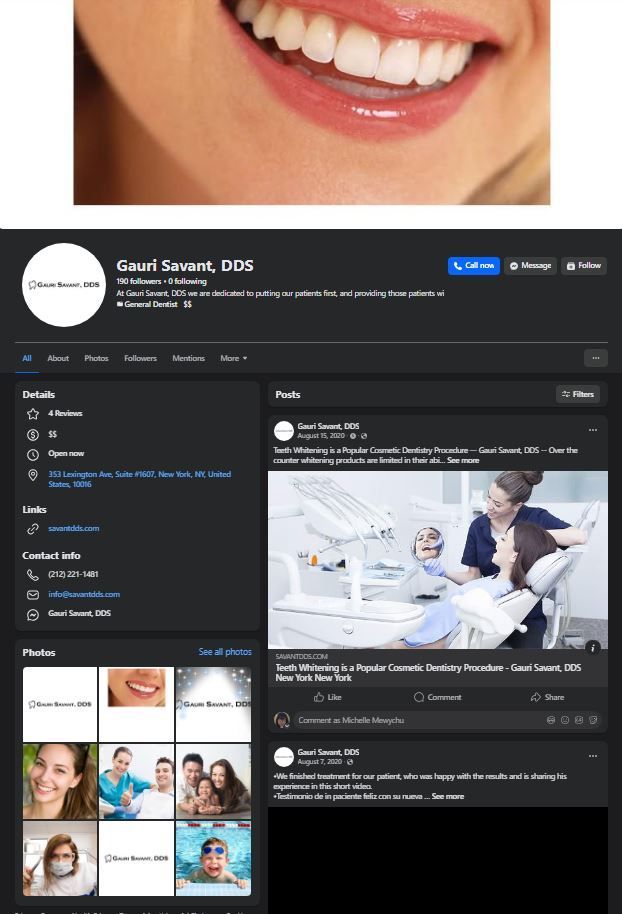Image resolution: width=622 pixels, height=914 pixels.
Task: Click the chain link icon under Links
Action: [33, 529]
